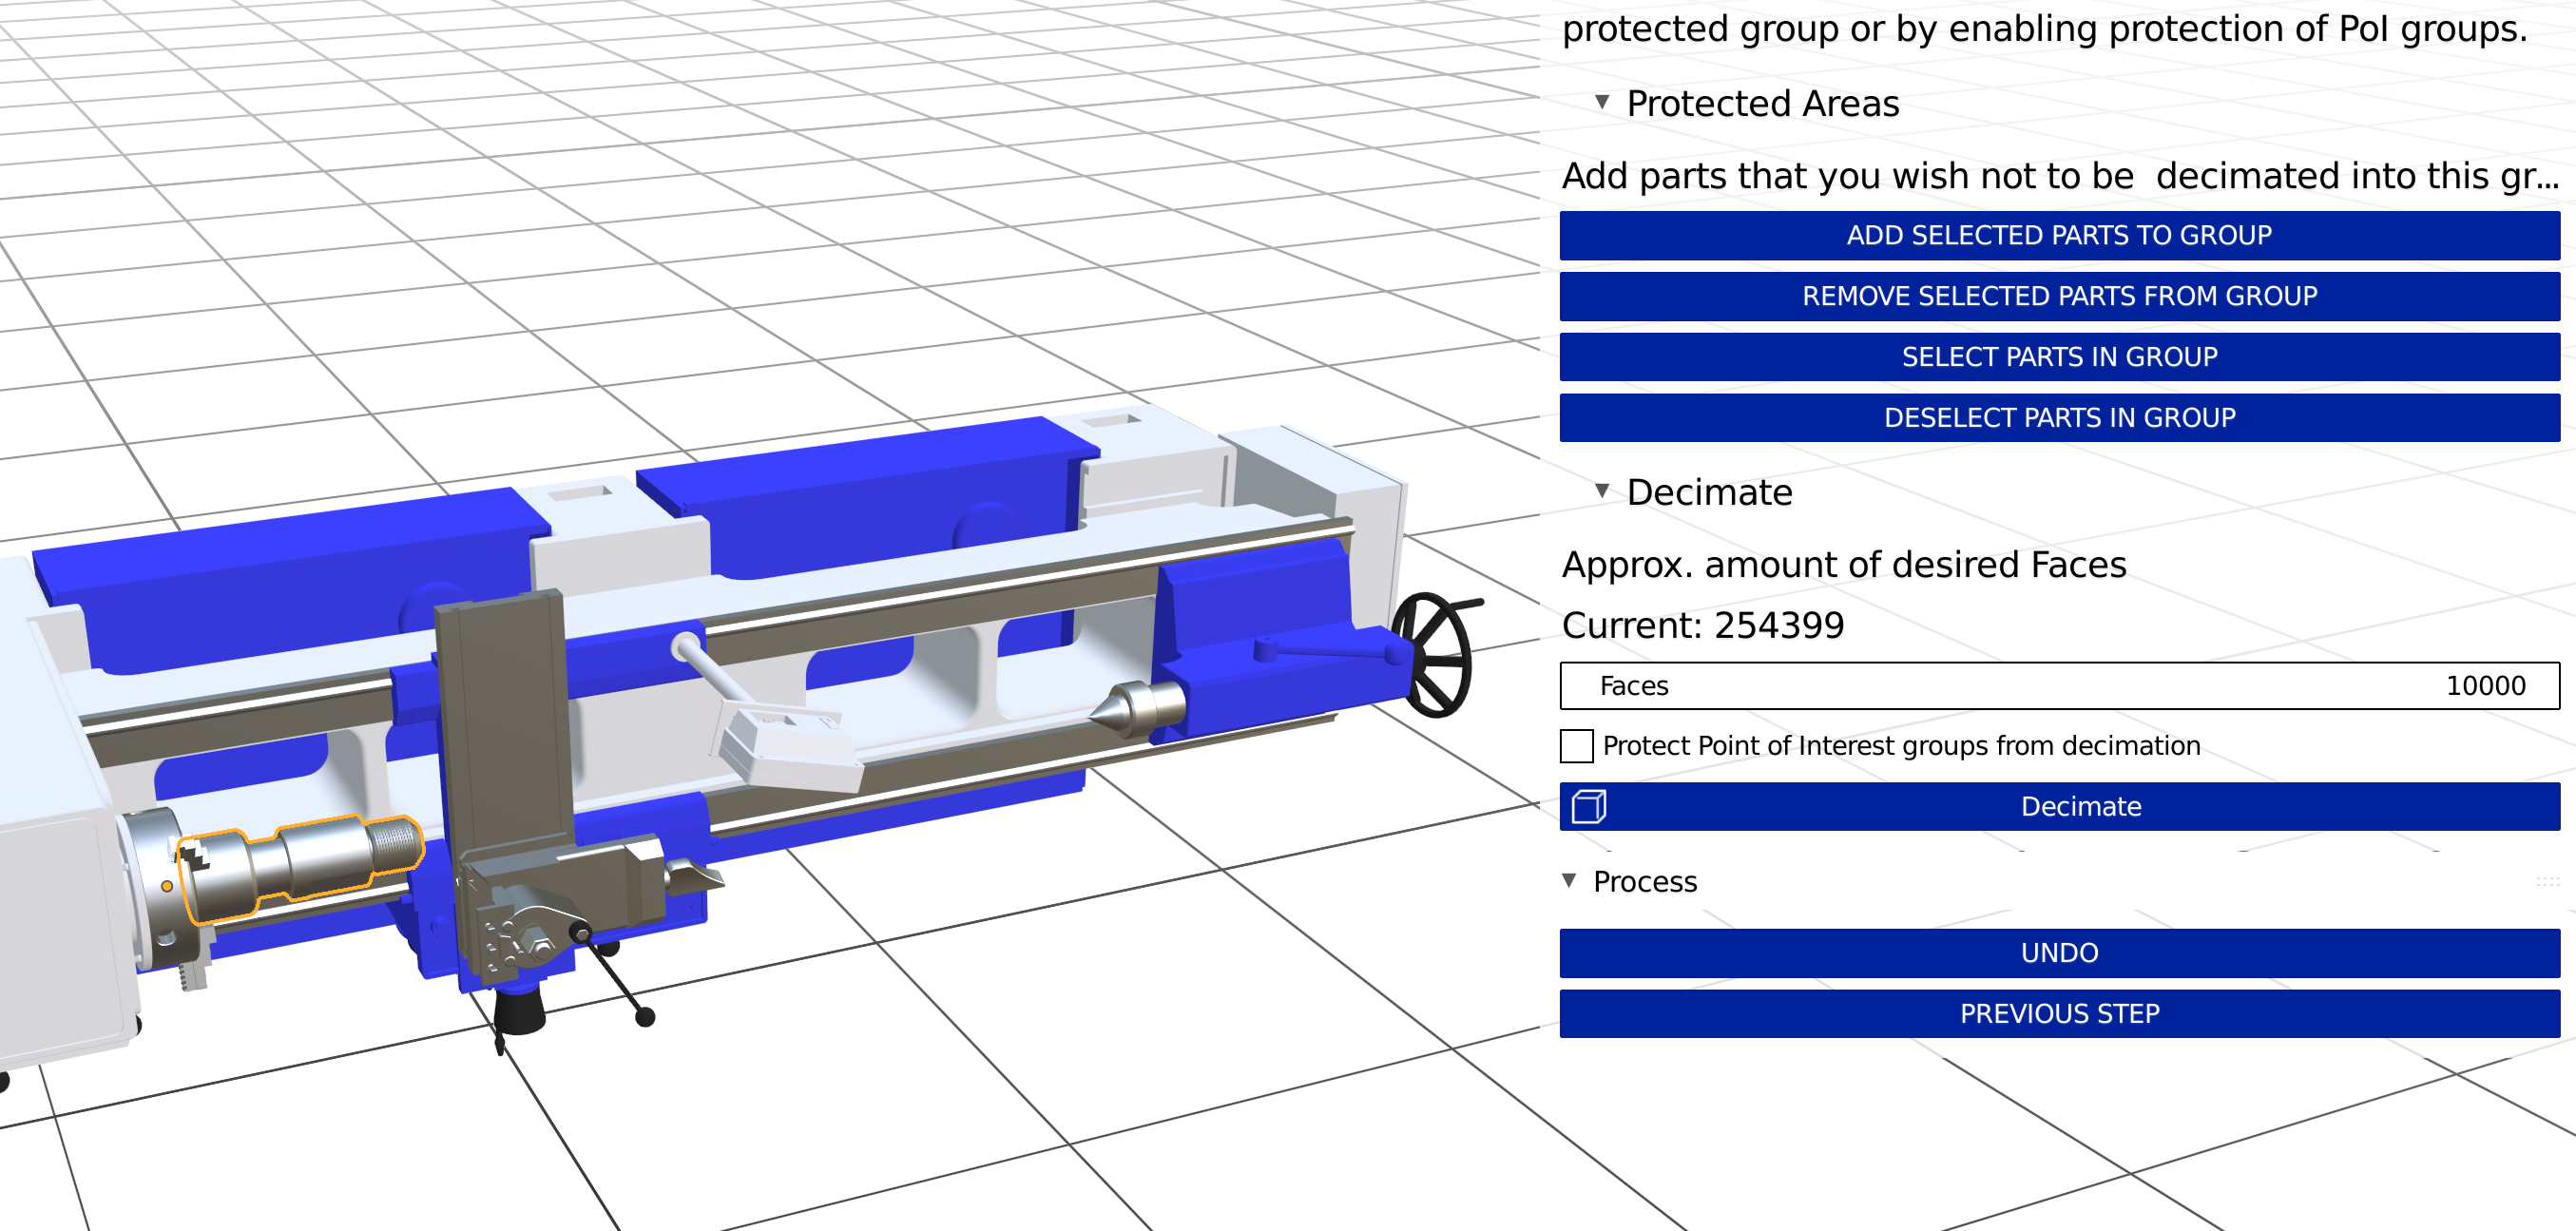Edit the Faces value field
The width and height of the screenshot is (2576, 1231).
(x=2059, y=686)
